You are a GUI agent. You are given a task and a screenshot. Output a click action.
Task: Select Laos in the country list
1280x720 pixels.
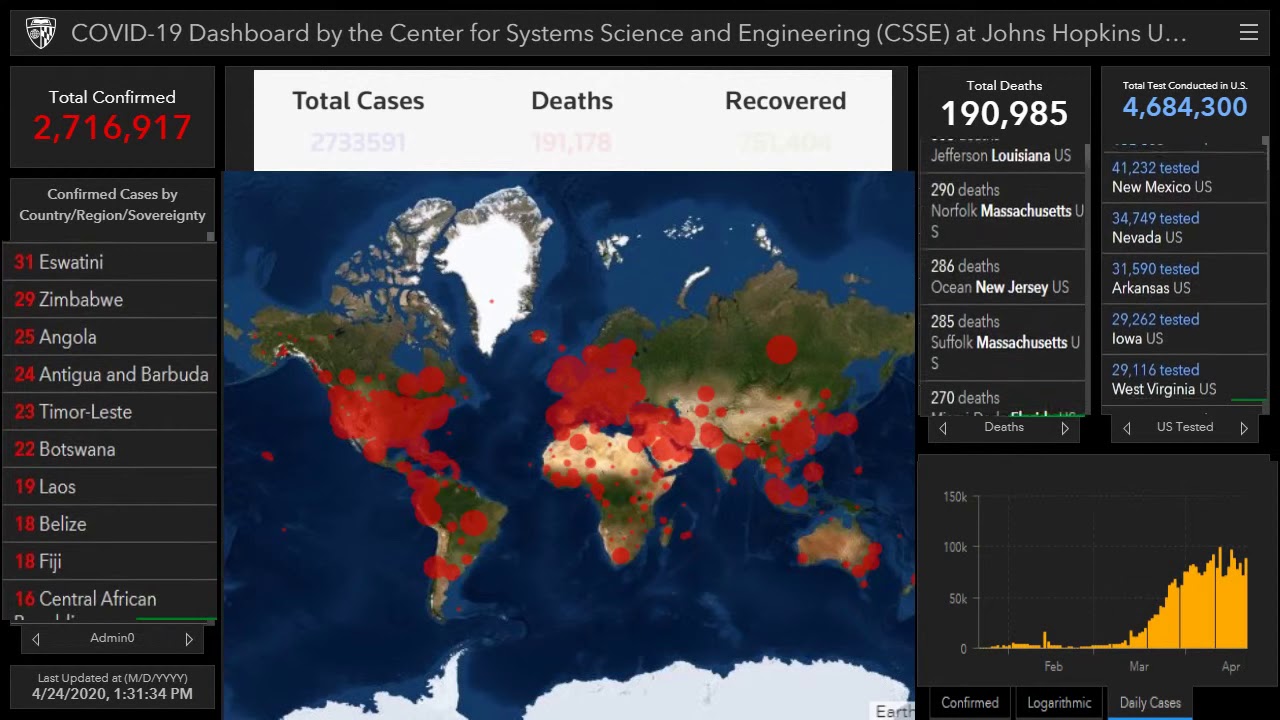point(110,487)
